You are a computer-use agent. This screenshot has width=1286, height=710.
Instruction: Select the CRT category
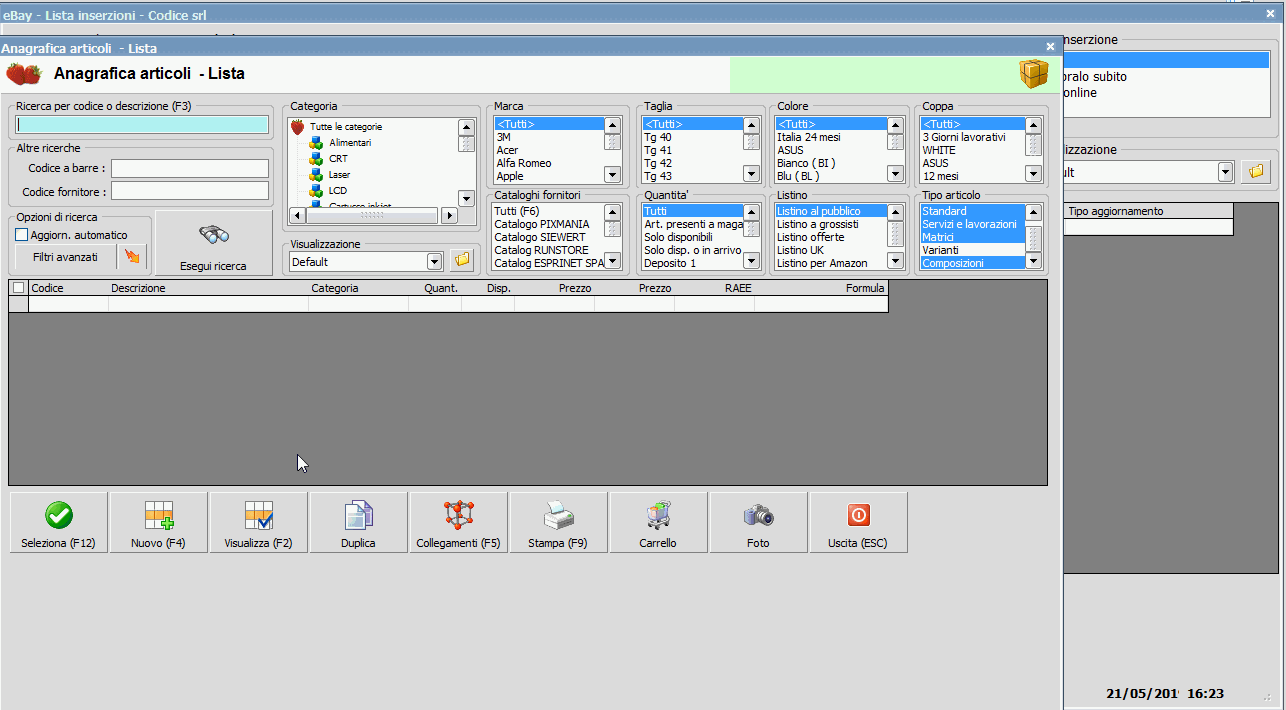[x=338, y=159]
